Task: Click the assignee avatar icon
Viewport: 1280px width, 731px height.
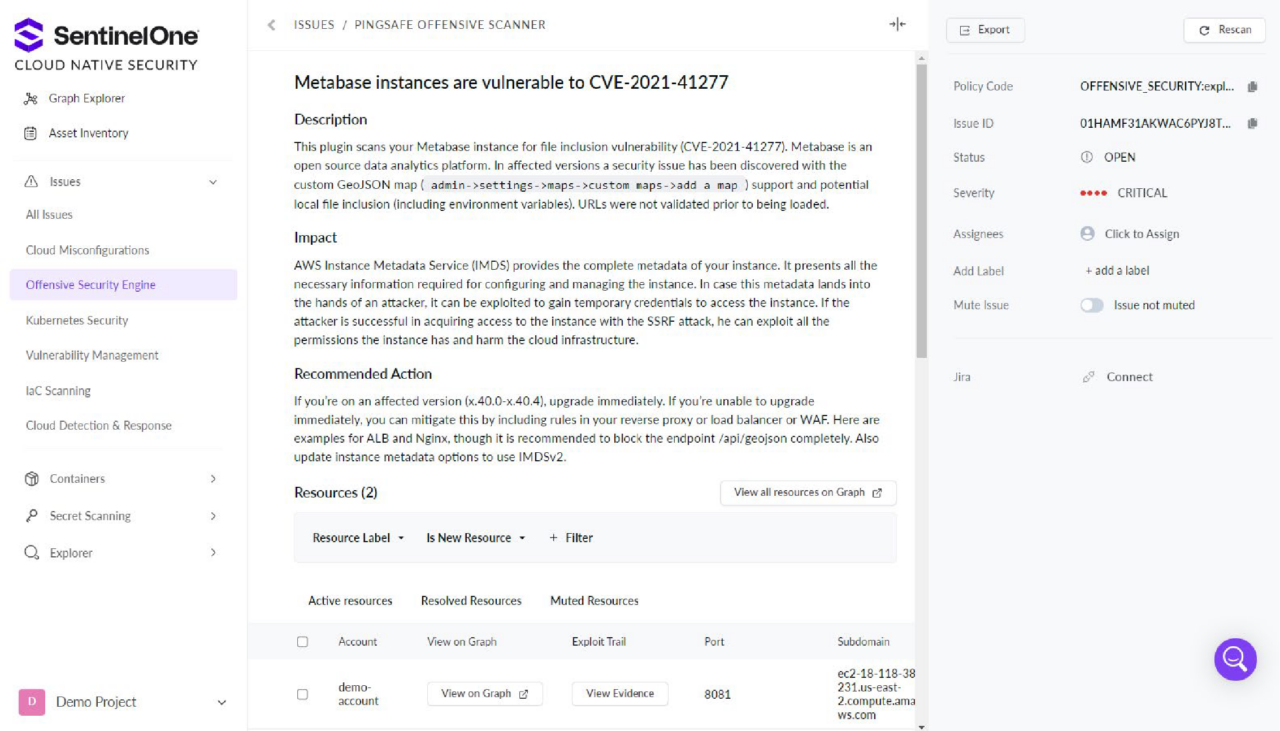Action: [x=1087, y=234]
